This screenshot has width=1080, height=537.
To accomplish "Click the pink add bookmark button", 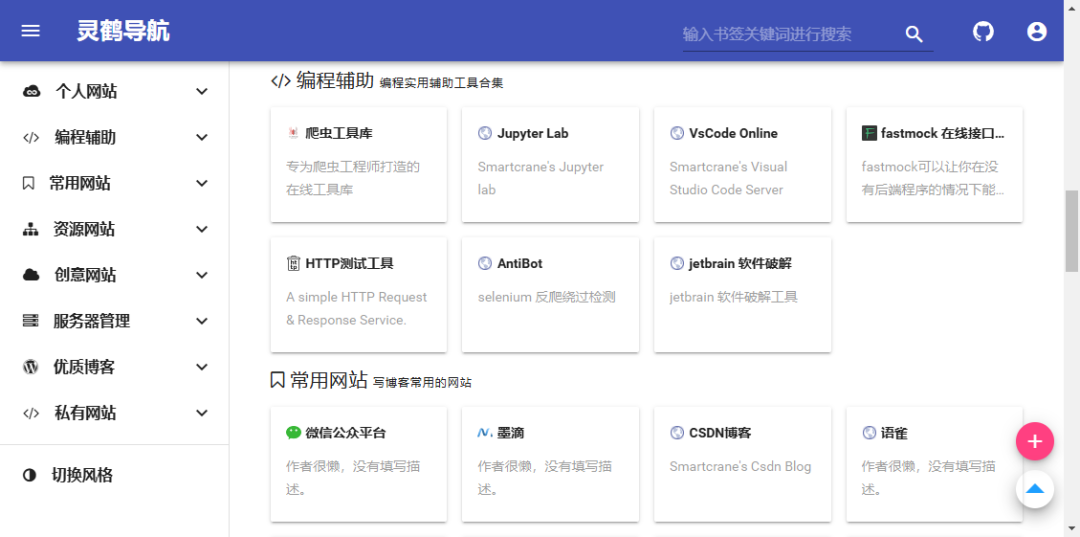I will pyautogui.click(x=1035, y=441).
